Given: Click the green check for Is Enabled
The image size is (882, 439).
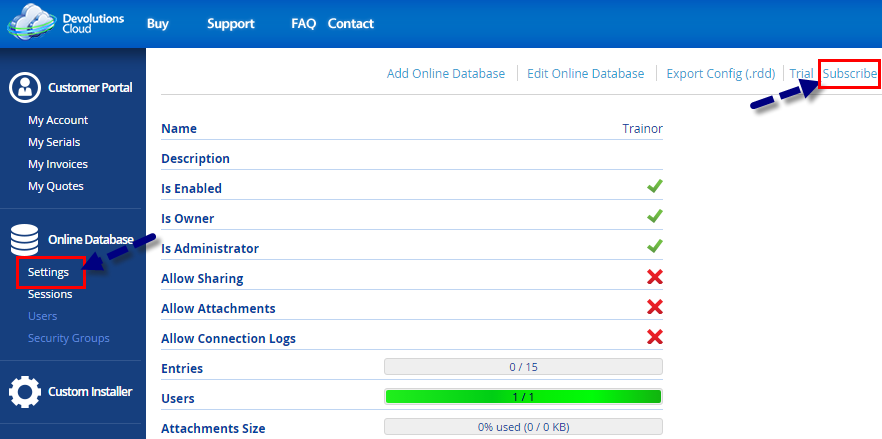Looking at the screenshot, I should pos(655,187).
